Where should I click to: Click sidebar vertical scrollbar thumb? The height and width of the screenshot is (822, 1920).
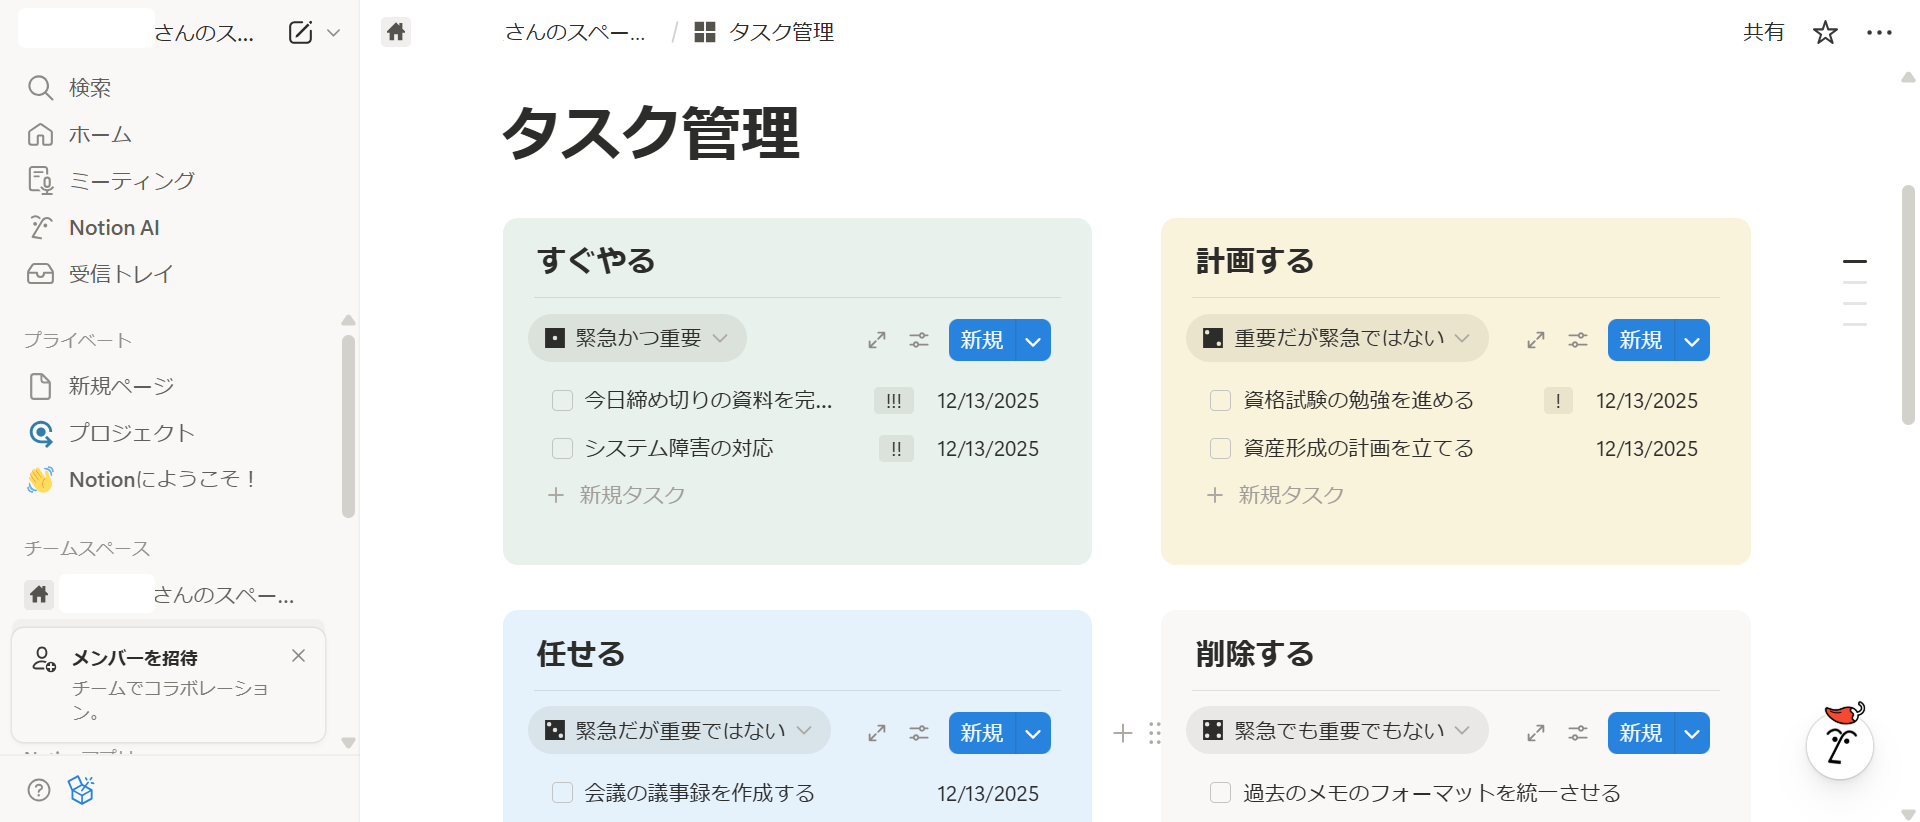pyautogui.click(x=348, y=426)
